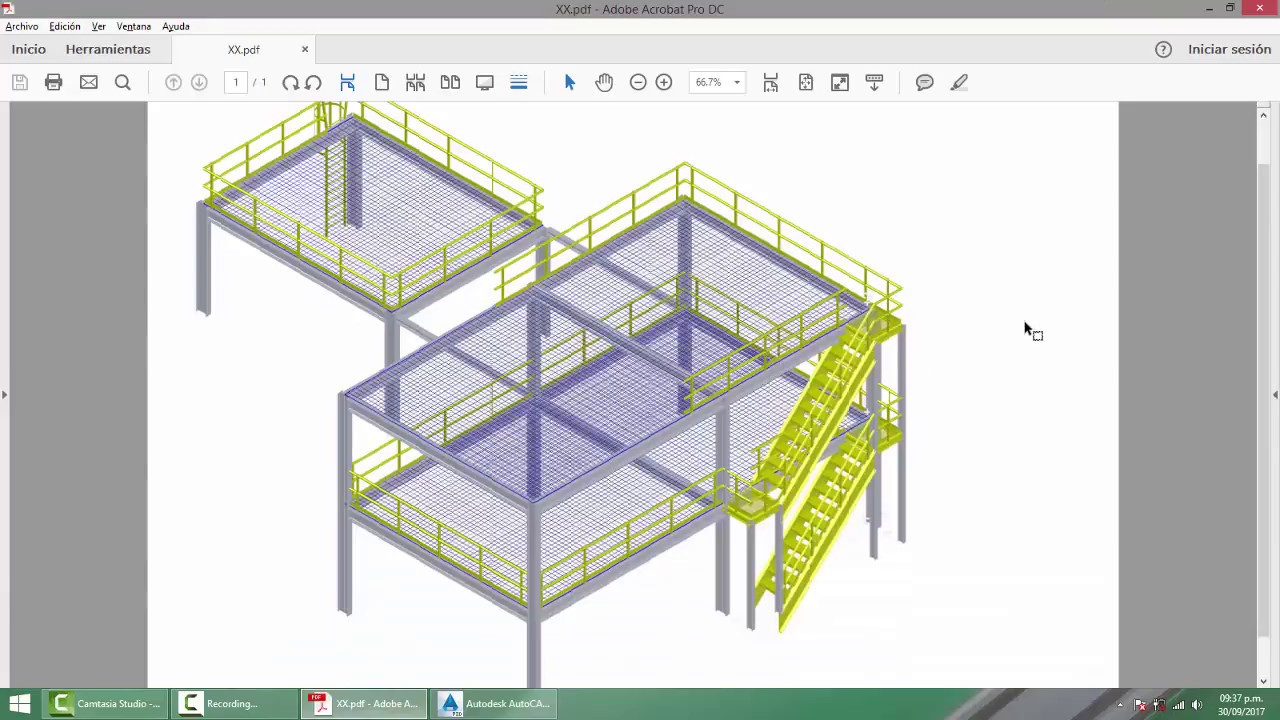
Task: Click the vertical scrollbar thumb
Action: (x=1263, y=400)
